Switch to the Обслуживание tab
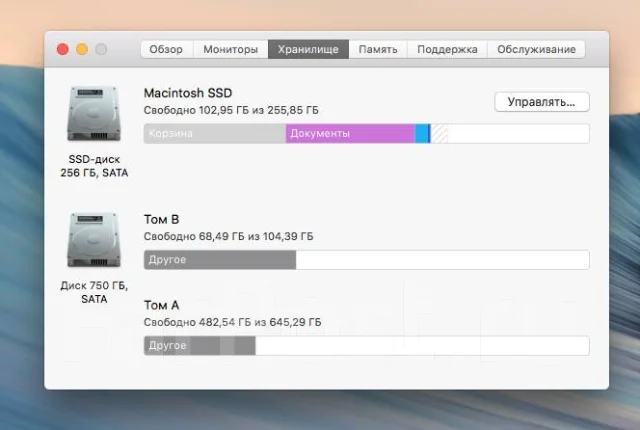640x430 pixels. pos(536,49)
